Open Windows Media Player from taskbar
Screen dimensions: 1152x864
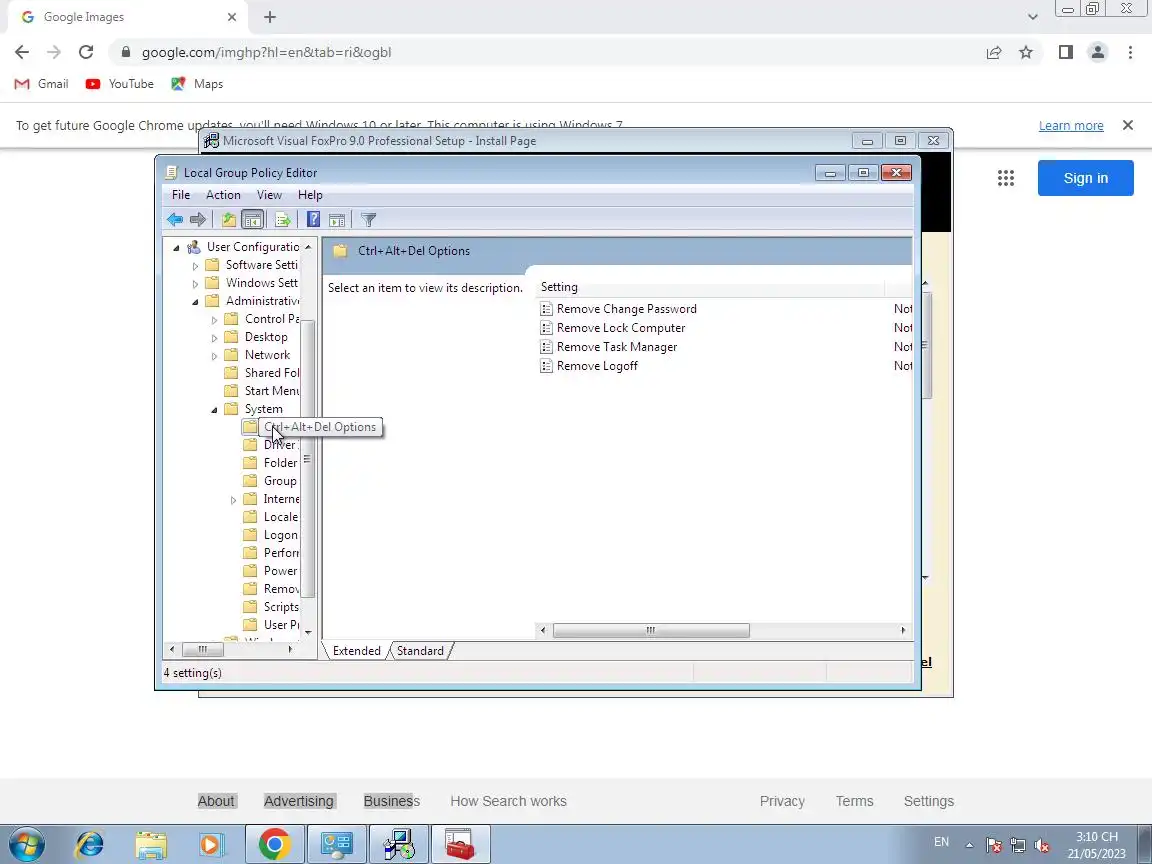212,844
